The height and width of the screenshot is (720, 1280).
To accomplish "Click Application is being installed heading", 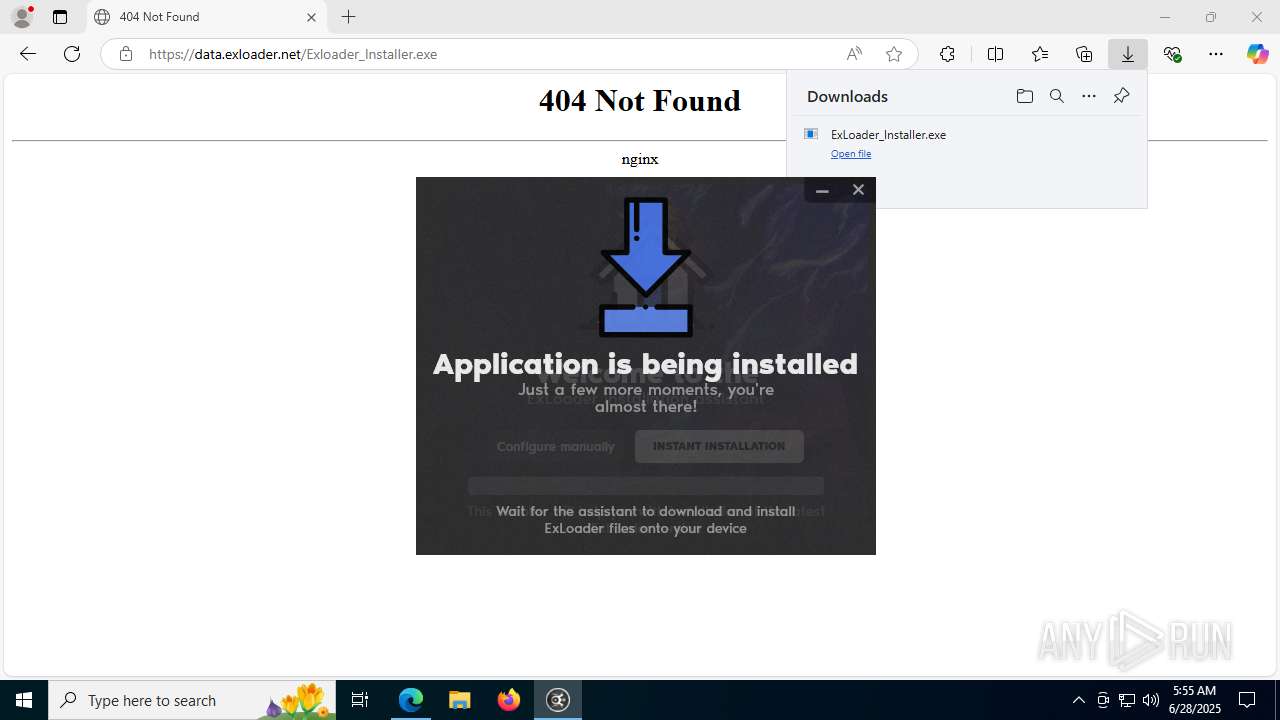I will pyautogui.click(x=646, y=364).
